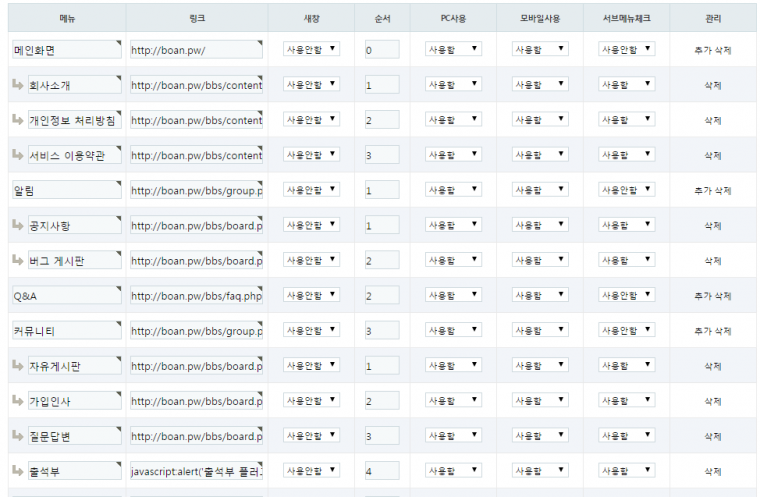Click the 메뉴 column header

click(x=66, y=18)
